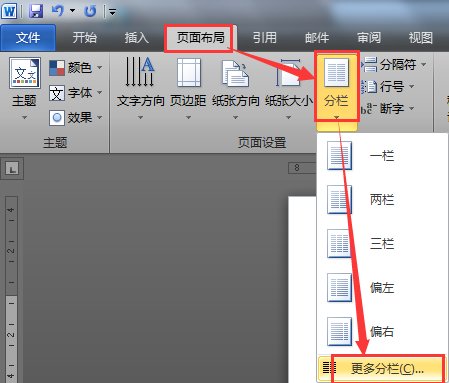This screenshot has height=383, width=449.
Task: Open the 审阅 tab
Action: (x=369, y=37)
